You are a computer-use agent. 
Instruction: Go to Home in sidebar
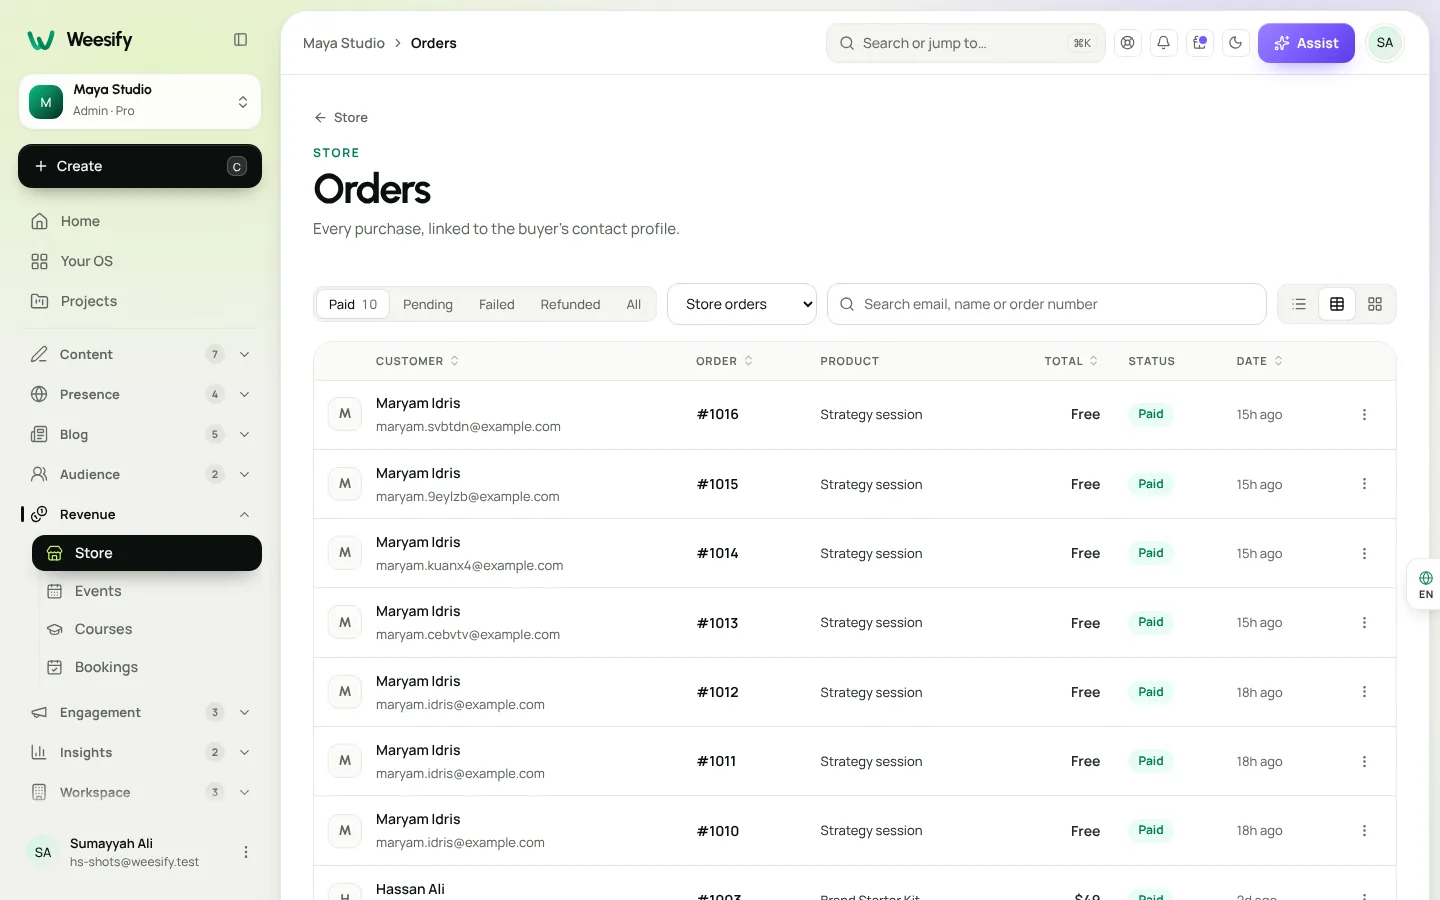[x=140, y=221]
